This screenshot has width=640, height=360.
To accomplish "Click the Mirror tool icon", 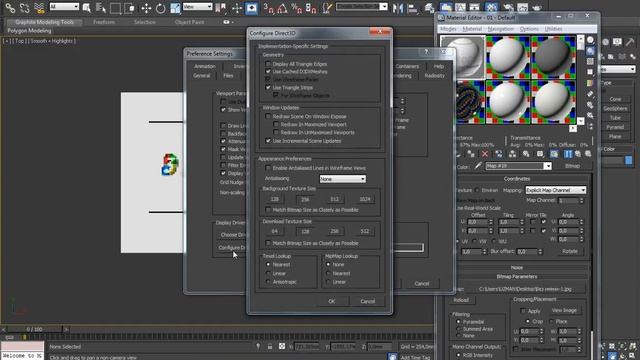I will [398, 8].
